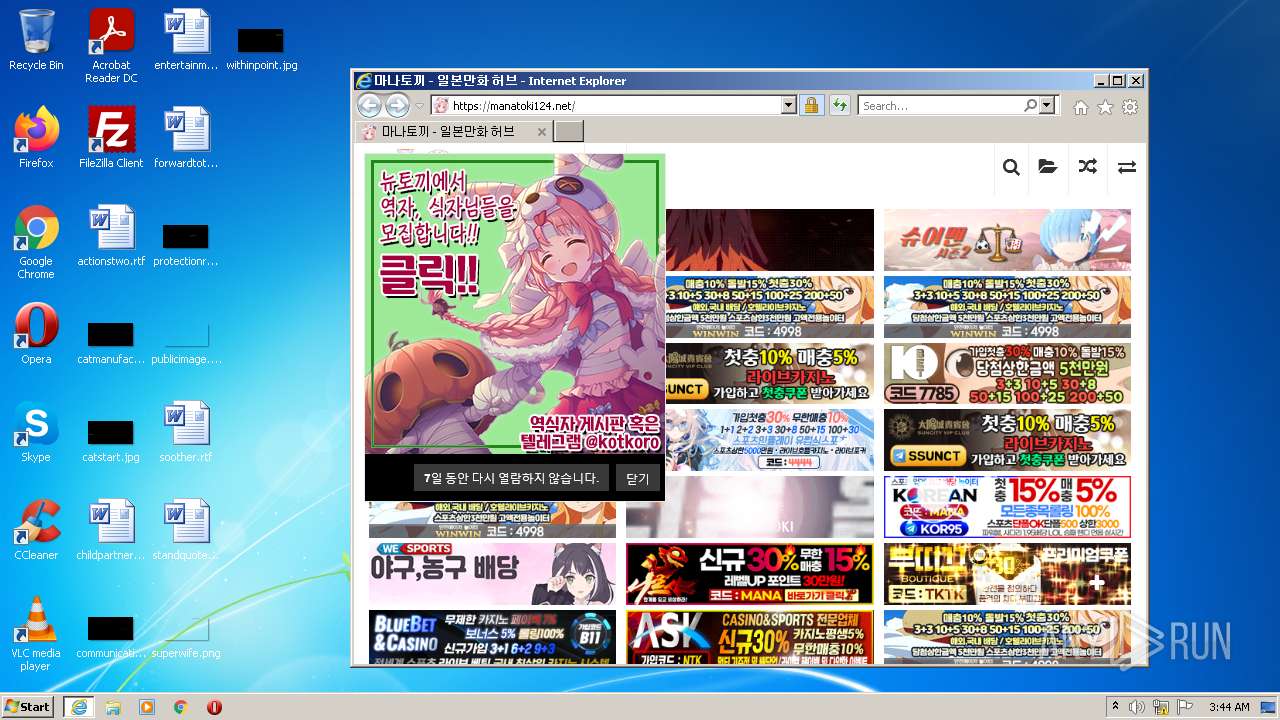Click into the IE Search box
Viewport: 1280px width, 720px height.
tap(939, 105)
